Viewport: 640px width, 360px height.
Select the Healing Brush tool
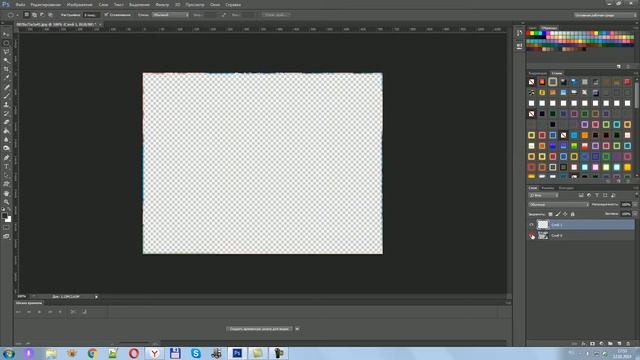click(6, 87)
